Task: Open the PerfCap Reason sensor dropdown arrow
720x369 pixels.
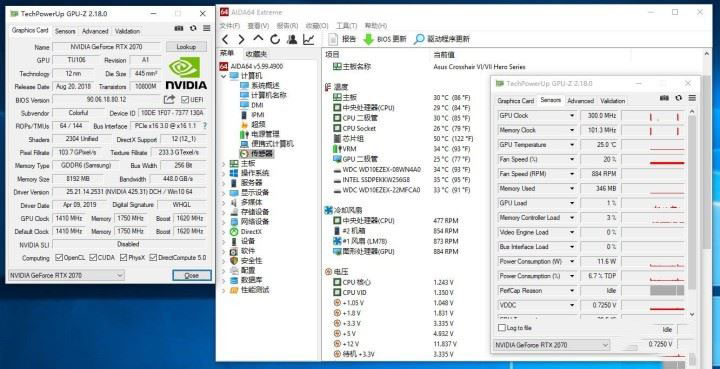Action: (x=572, y=291)
